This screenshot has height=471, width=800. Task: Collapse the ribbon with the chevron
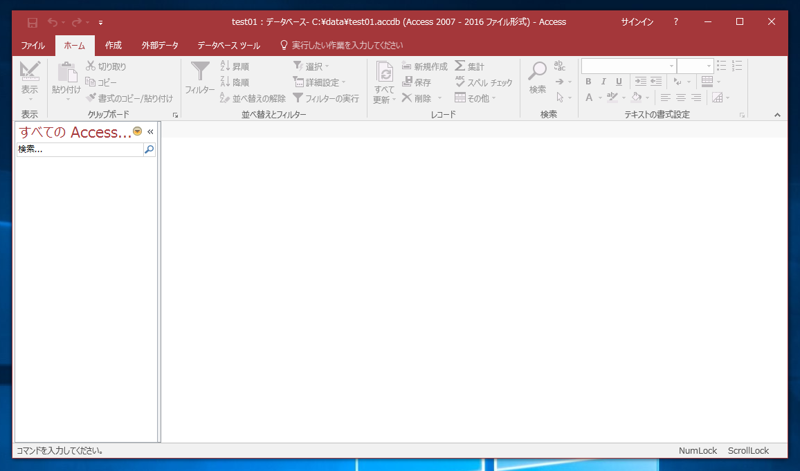pos(777,115)
